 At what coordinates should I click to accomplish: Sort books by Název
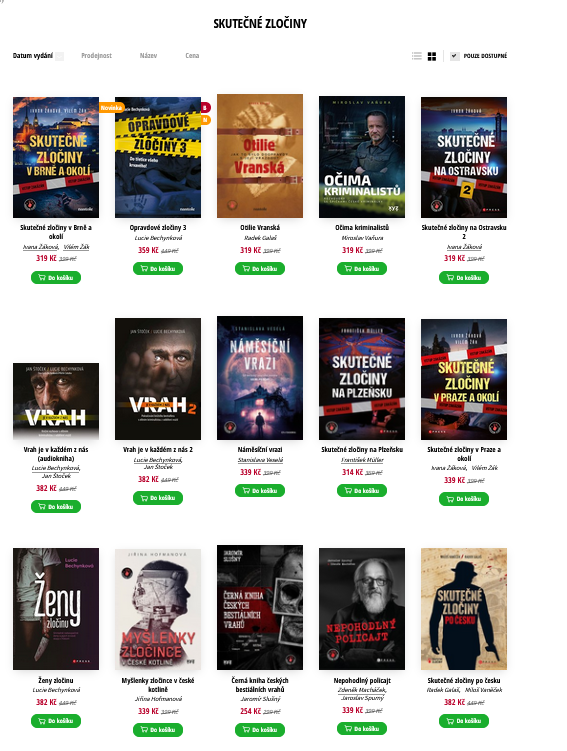148,56
